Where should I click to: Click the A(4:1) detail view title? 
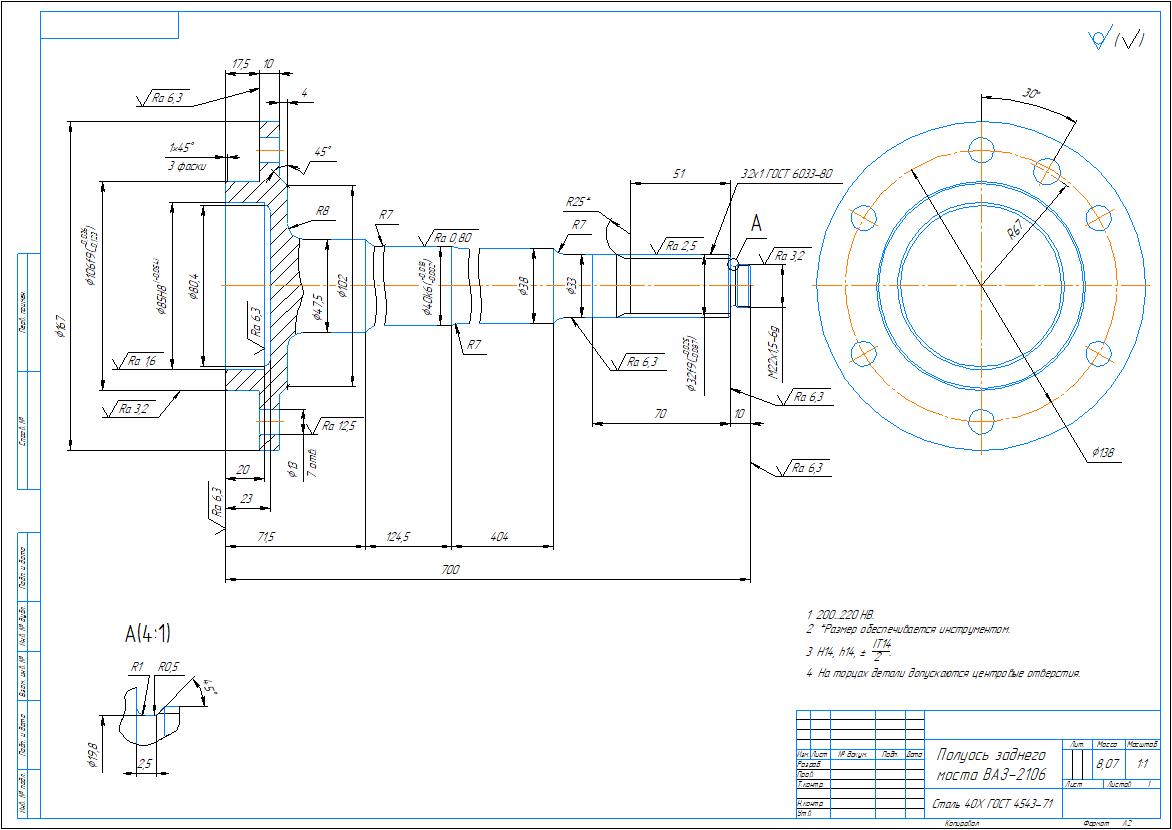[147, 633]
